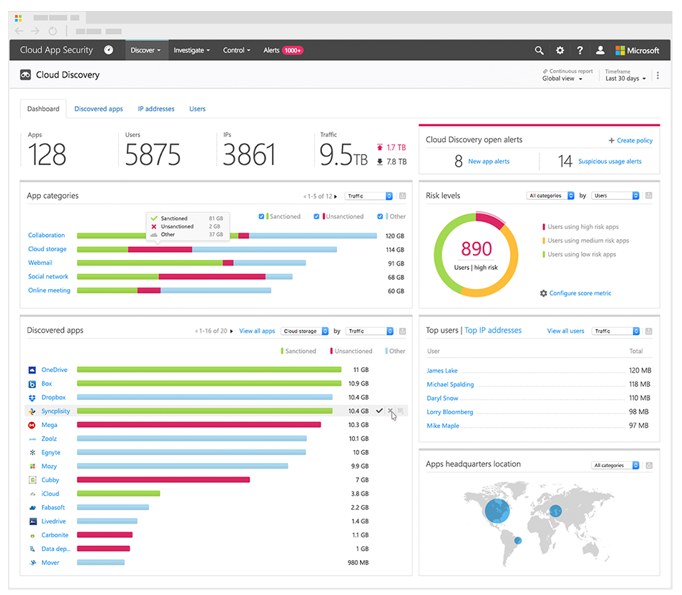Click the OneDrive app icon

tap(33, 370)
